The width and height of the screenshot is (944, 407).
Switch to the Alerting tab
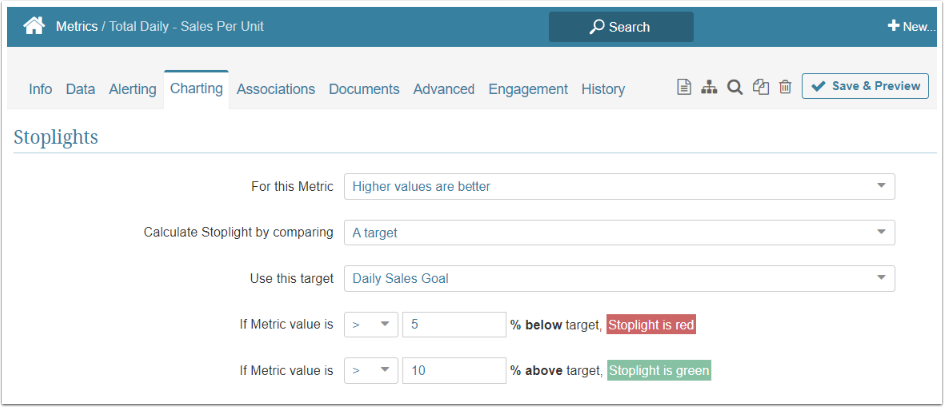tap(132, 89)
